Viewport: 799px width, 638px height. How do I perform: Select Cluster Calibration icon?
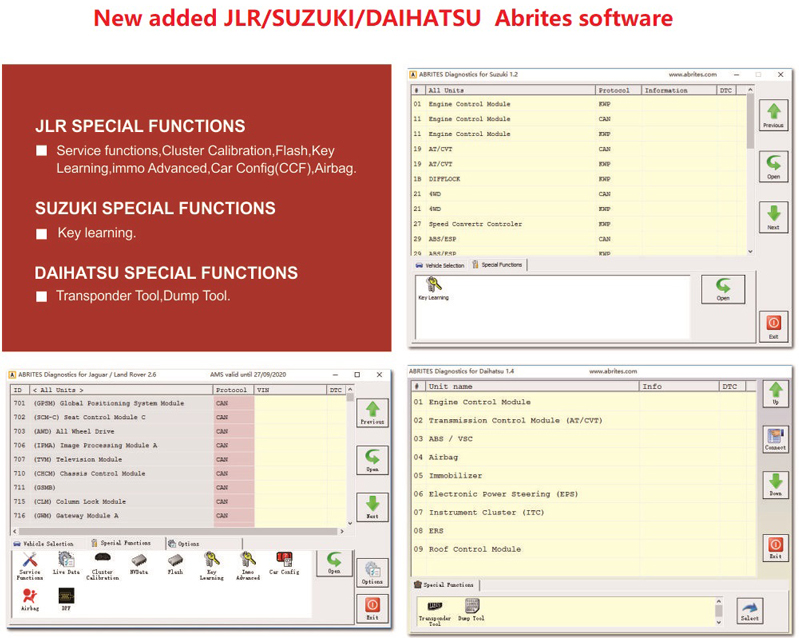coord(102,567)
